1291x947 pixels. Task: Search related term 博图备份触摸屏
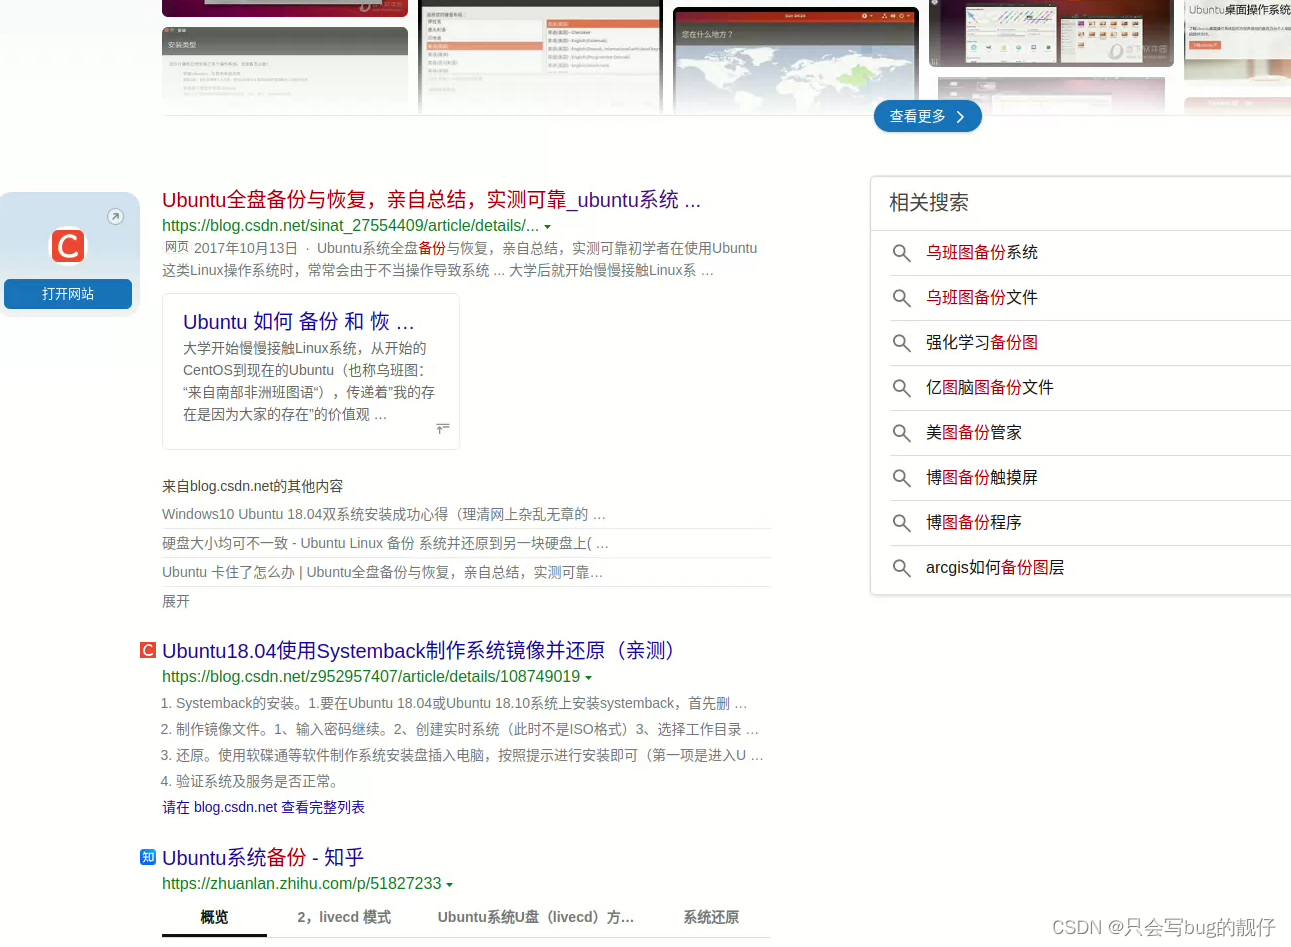coord(981,477)
